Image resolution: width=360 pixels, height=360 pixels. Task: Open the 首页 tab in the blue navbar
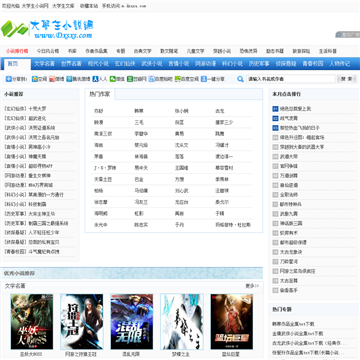pos(13,64)
